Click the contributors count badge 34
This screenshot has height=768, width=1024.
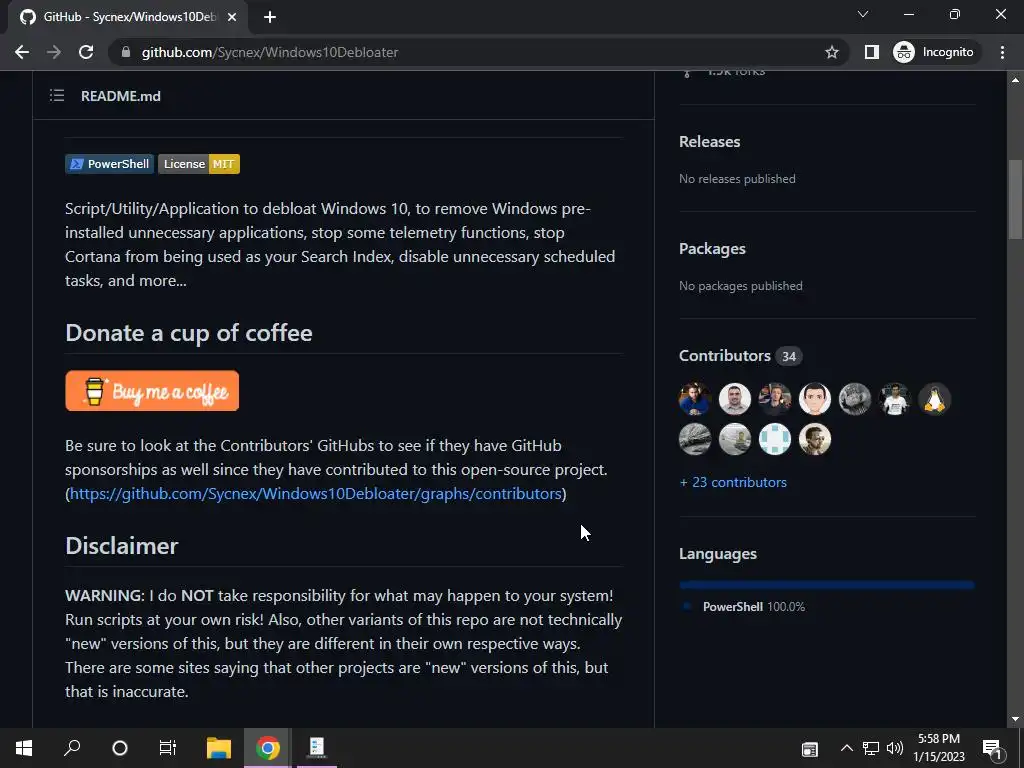tap(789, 357)
